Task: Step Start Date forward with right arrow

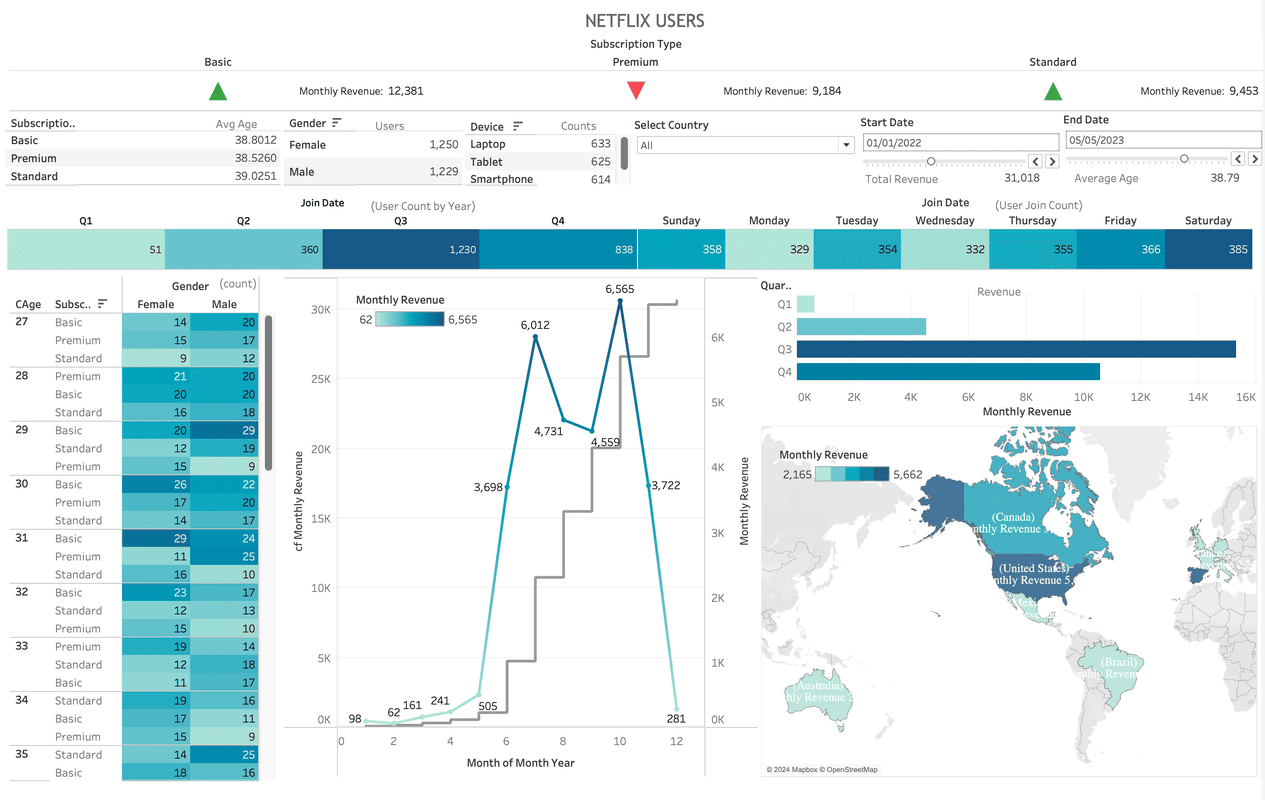Action: 1052,161
